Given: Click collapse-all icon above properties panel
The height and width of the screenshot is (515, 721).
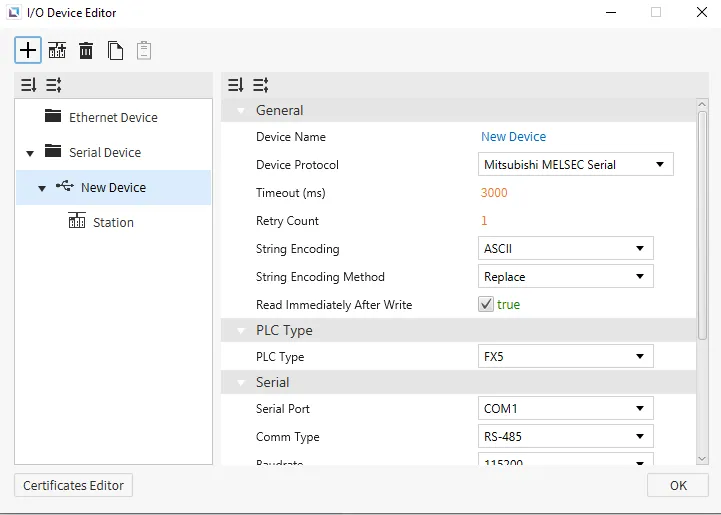Looking at the screenshot, I should (x=261, y=85).
